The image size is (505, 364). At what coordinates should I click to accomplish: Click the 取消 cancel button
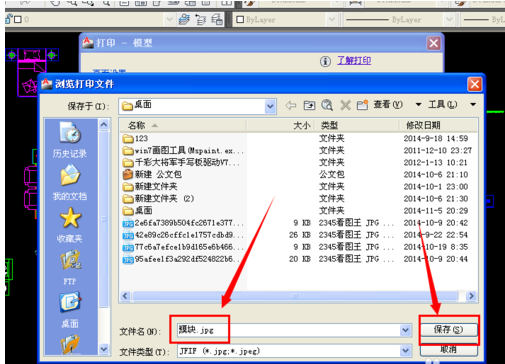[x=448, y=350]
